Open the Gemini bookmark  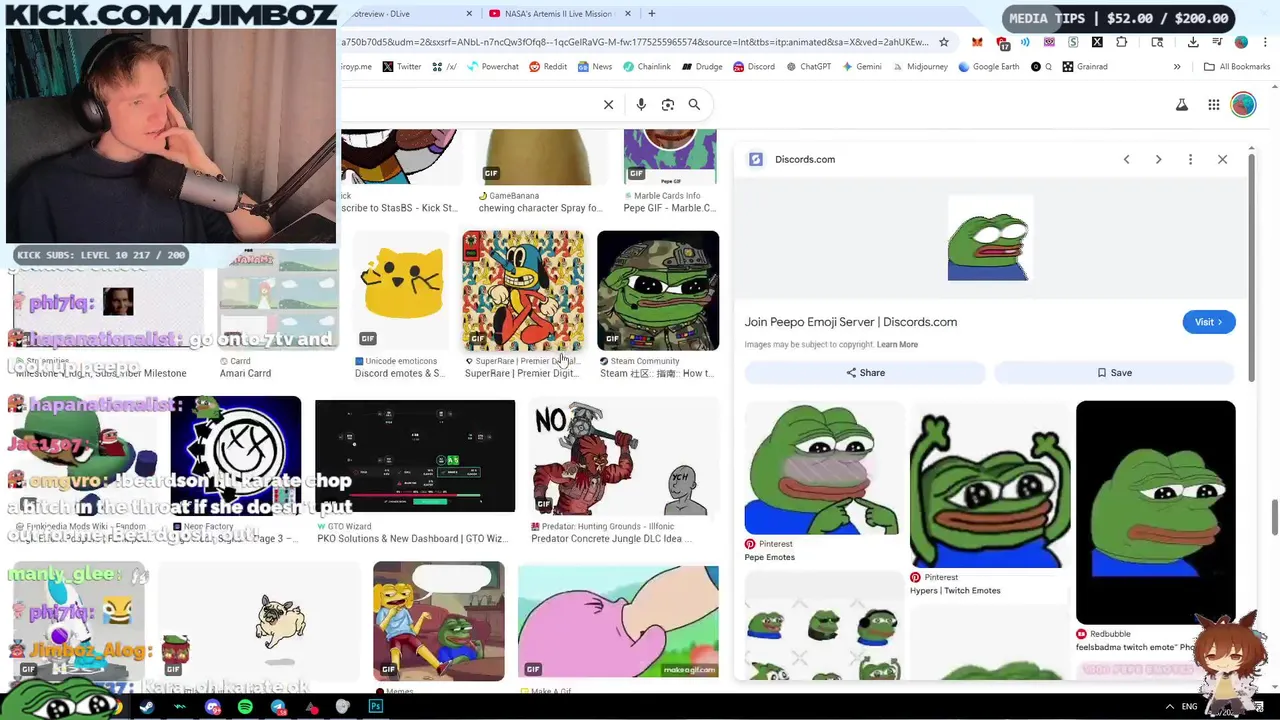(861, 67)
